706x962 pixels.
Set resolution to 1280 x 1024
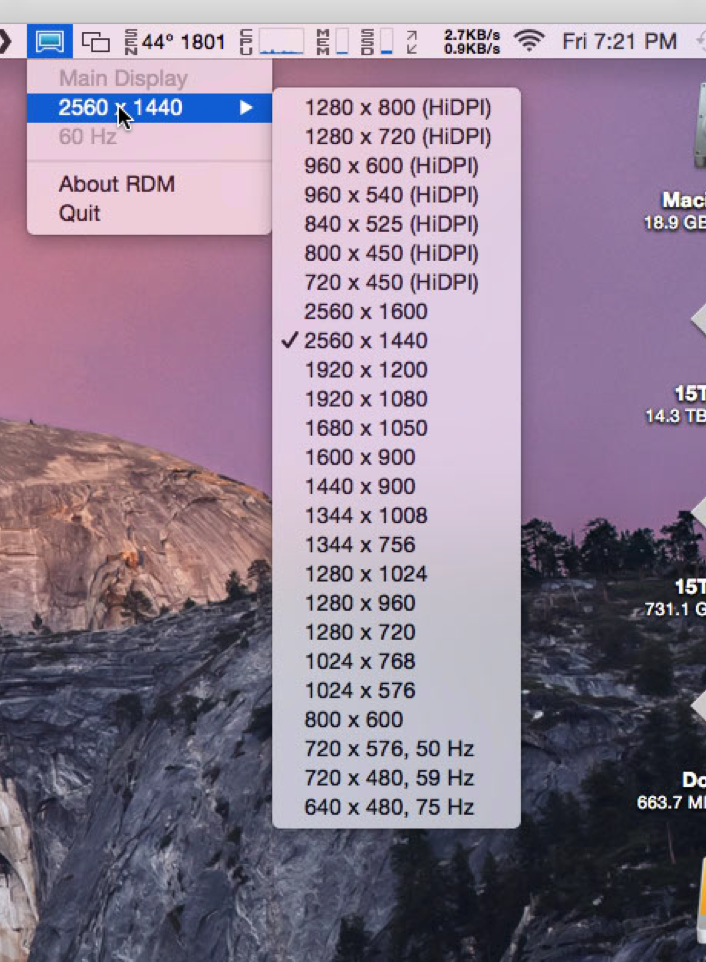coord(397,574)
